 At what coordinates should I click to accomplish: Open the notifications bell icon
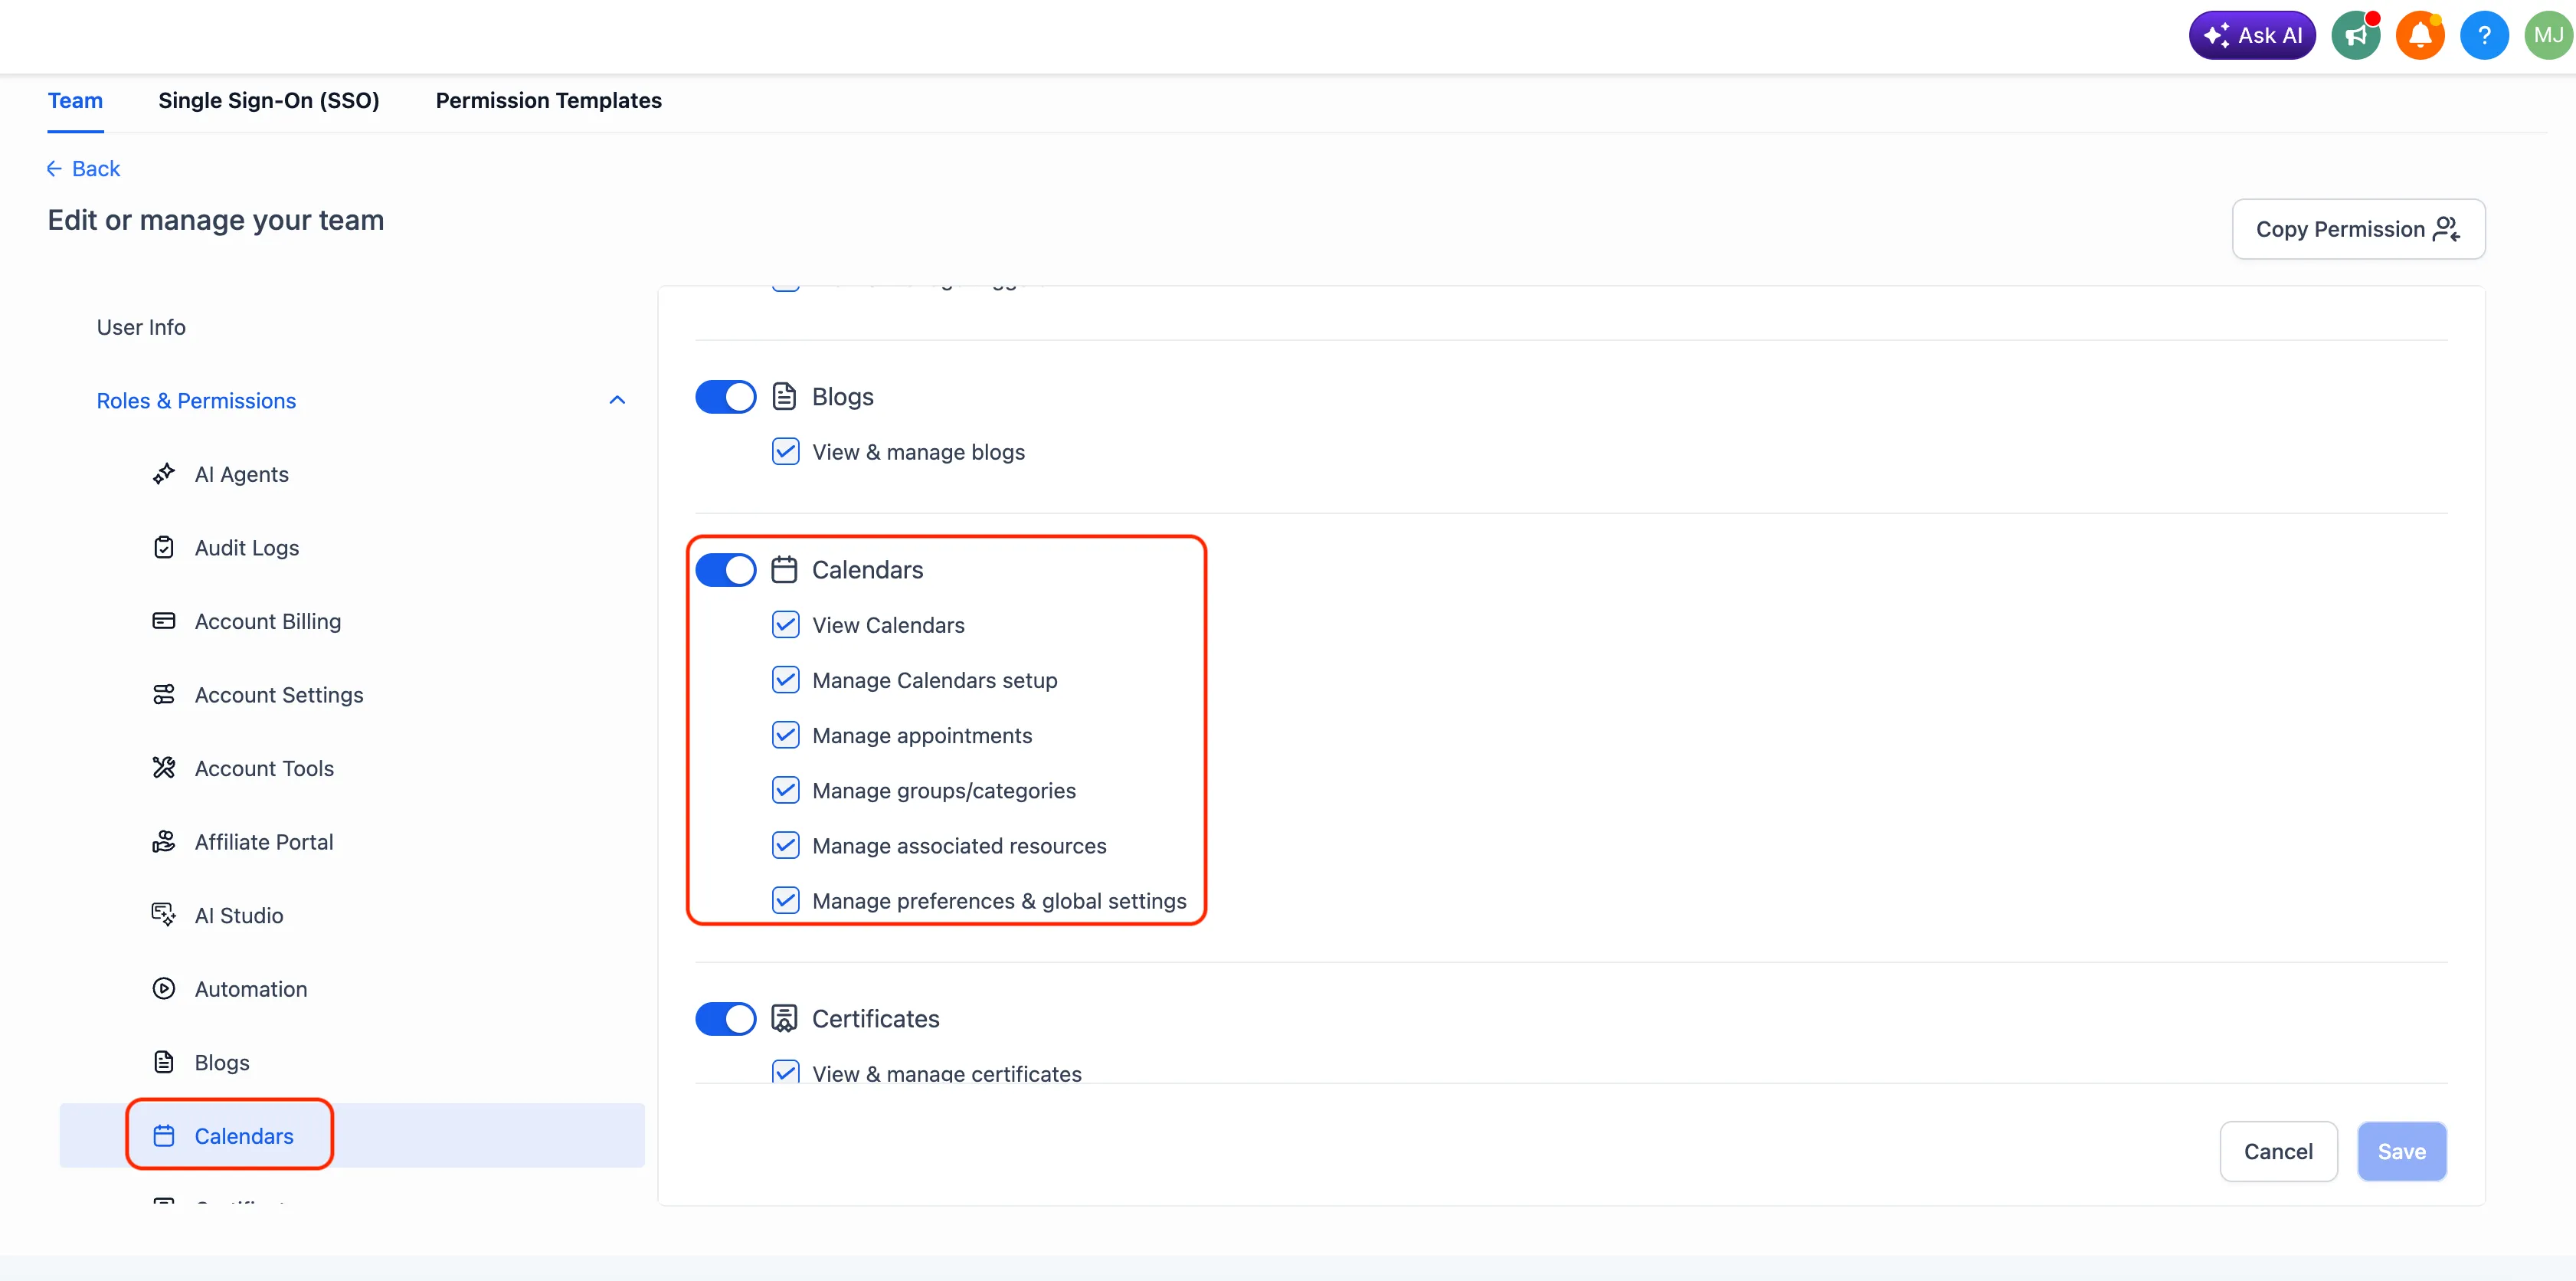tap(2420, 36)
